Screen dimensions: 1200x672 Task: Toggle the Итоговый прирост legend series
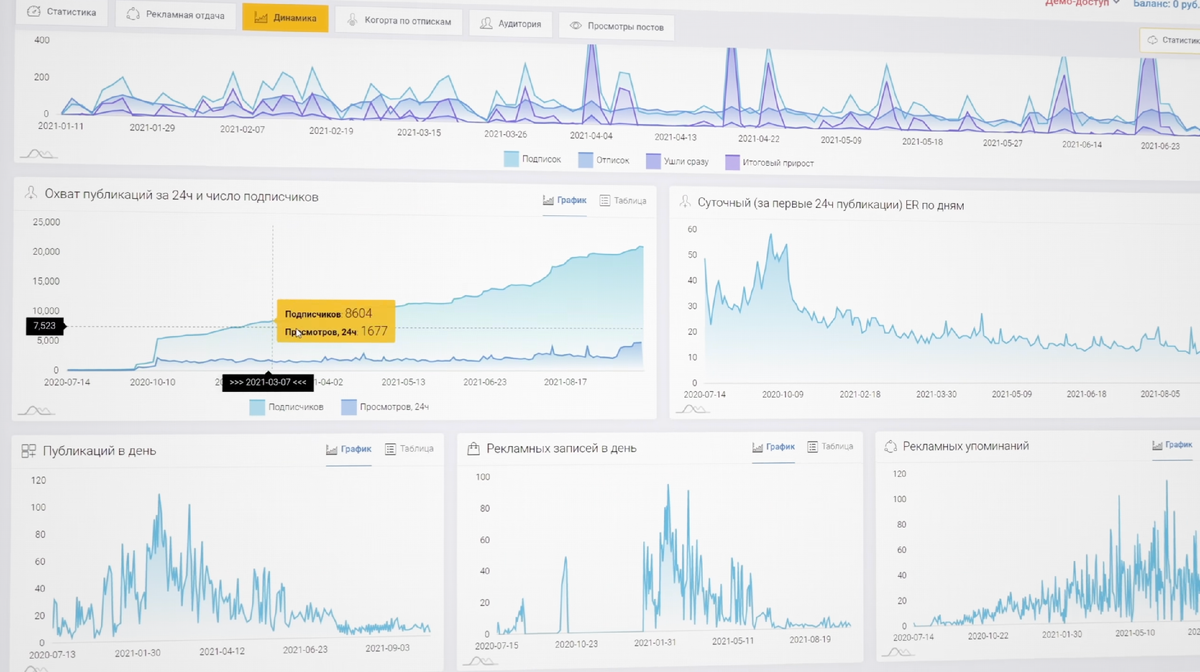coord(769,162)
